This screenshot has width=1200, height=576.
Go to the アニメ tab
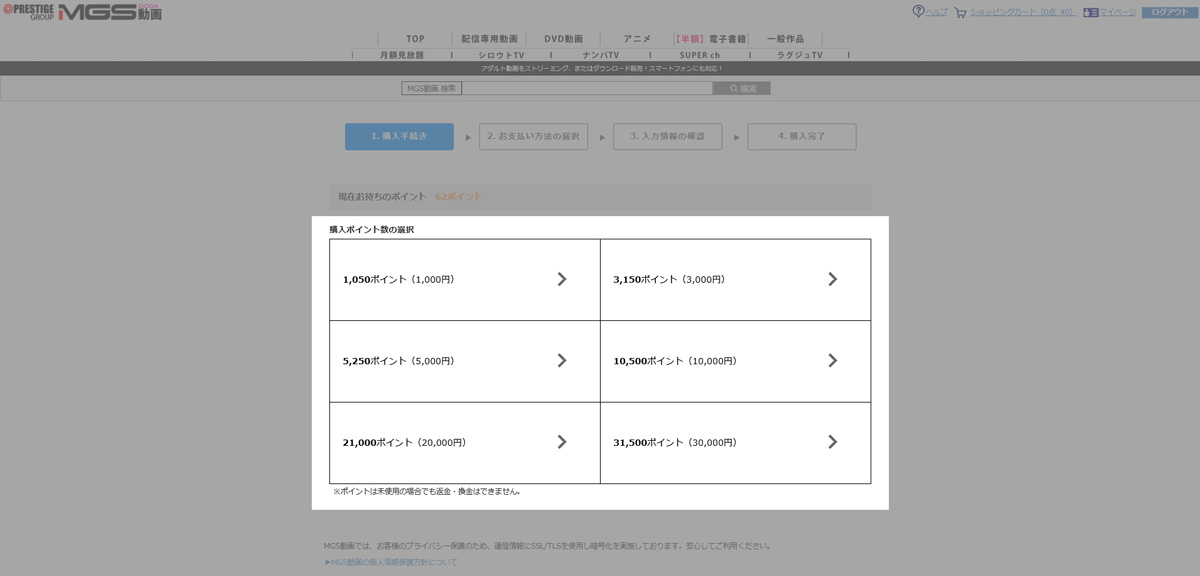(x=637, y=39)
